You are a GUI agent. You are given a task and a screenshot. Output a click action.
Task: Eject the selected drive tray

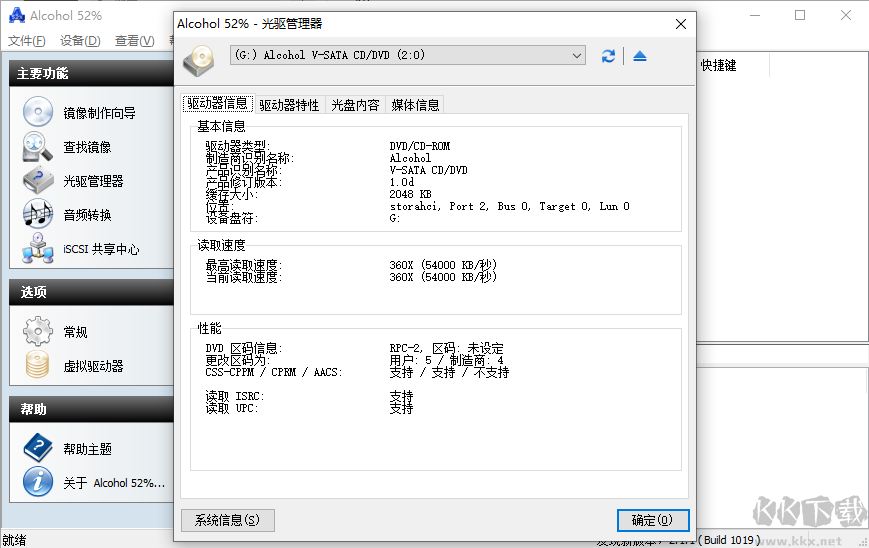[640, 56]
